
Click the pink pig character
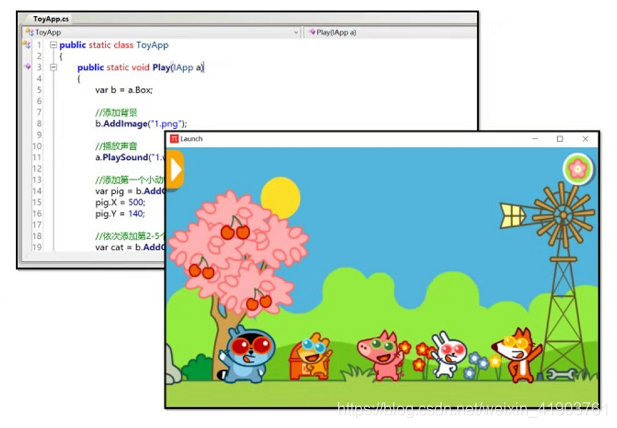click(381, 356)
